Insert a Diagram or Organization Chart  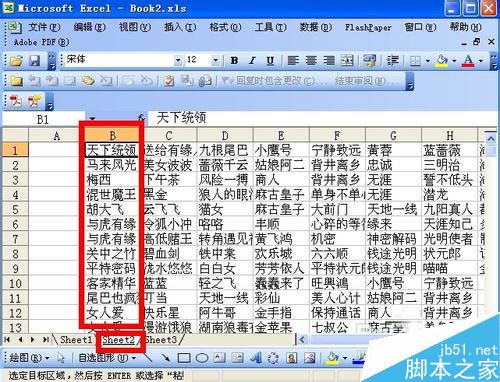pyautogui.click(x=273, y=358)
